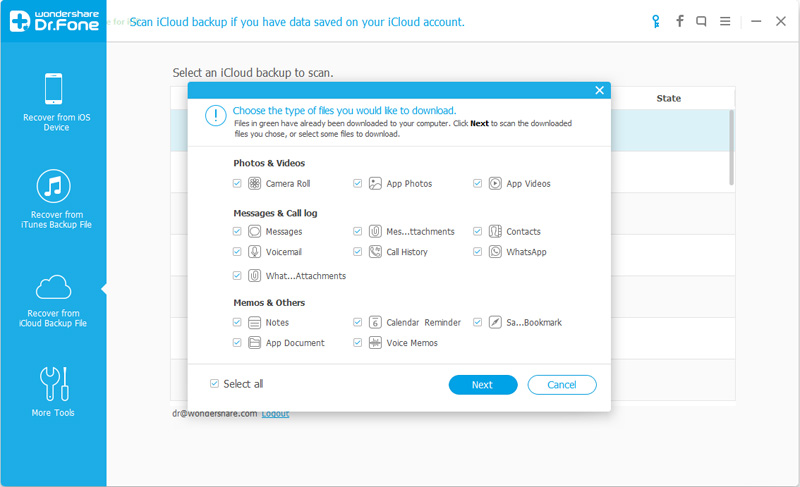Click the Message attachments paperclip icon
Viewport: 800px width, 487px height.
[x=375, y=232]
